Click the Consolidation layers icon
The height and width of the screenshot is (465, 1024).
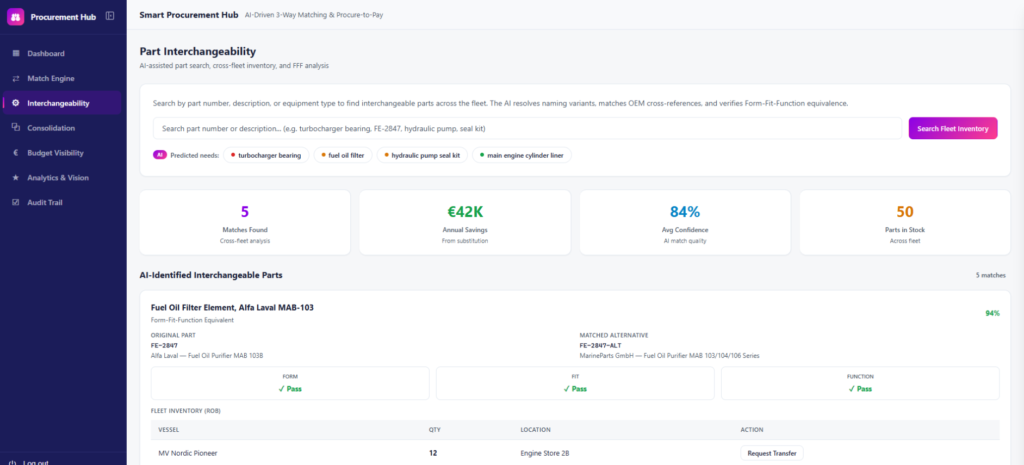16,128
